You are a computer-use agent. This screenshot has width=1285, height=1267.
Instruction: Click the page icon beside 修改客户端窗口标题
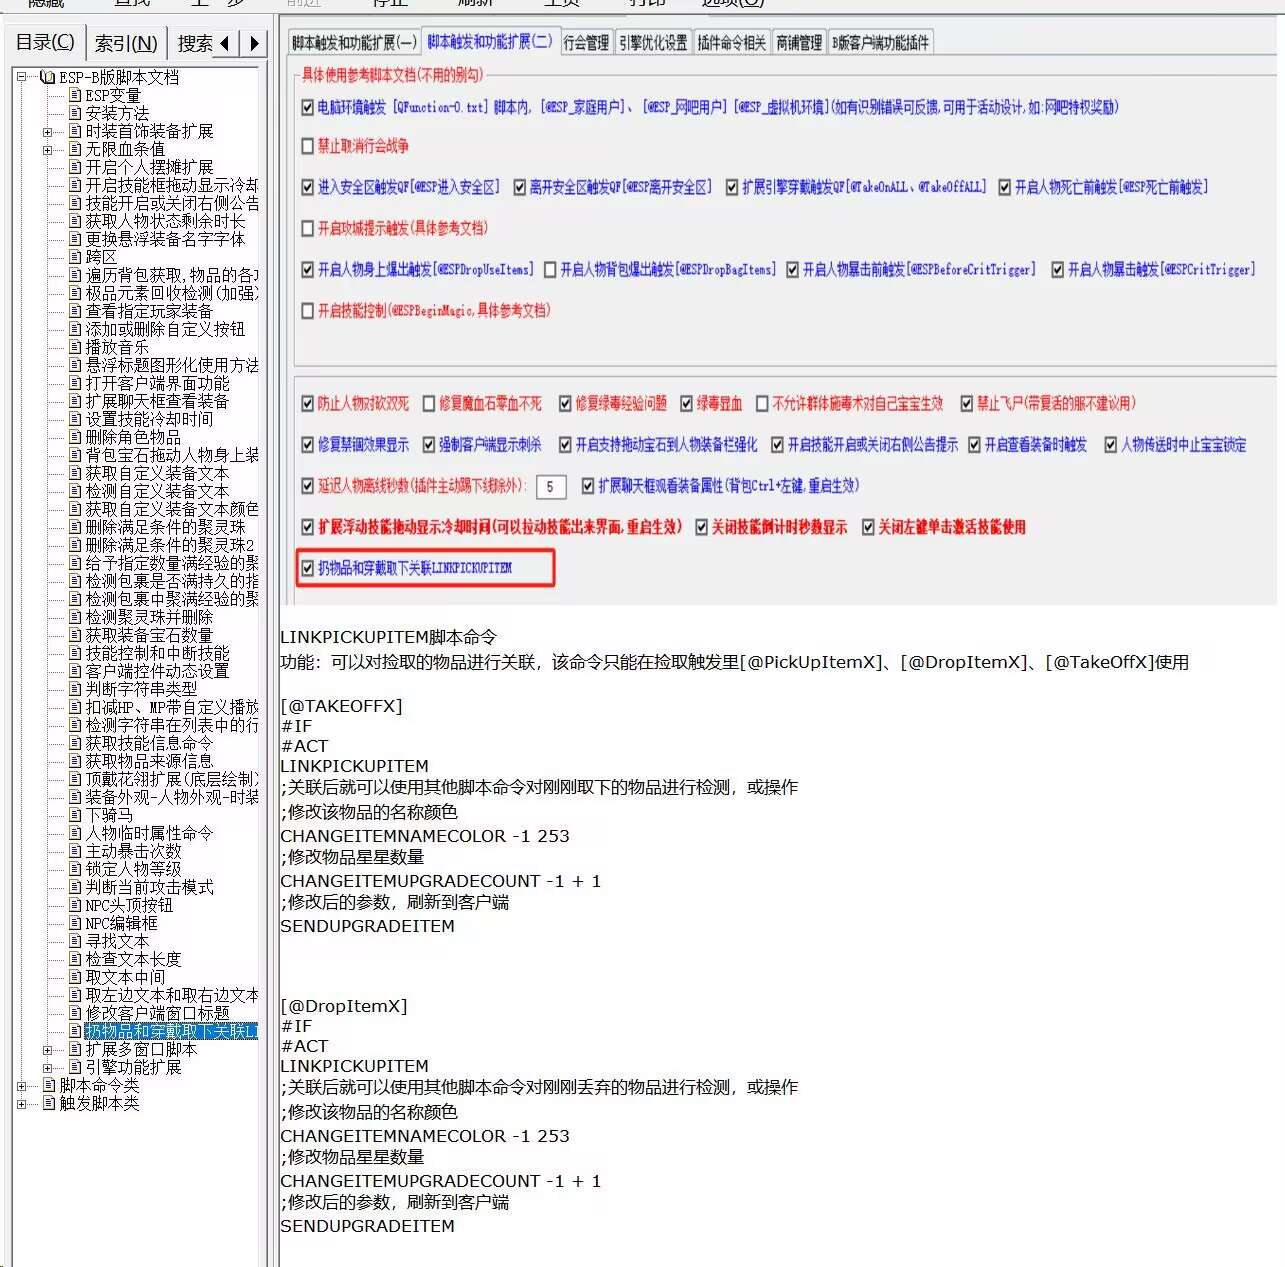[75, 1013]
